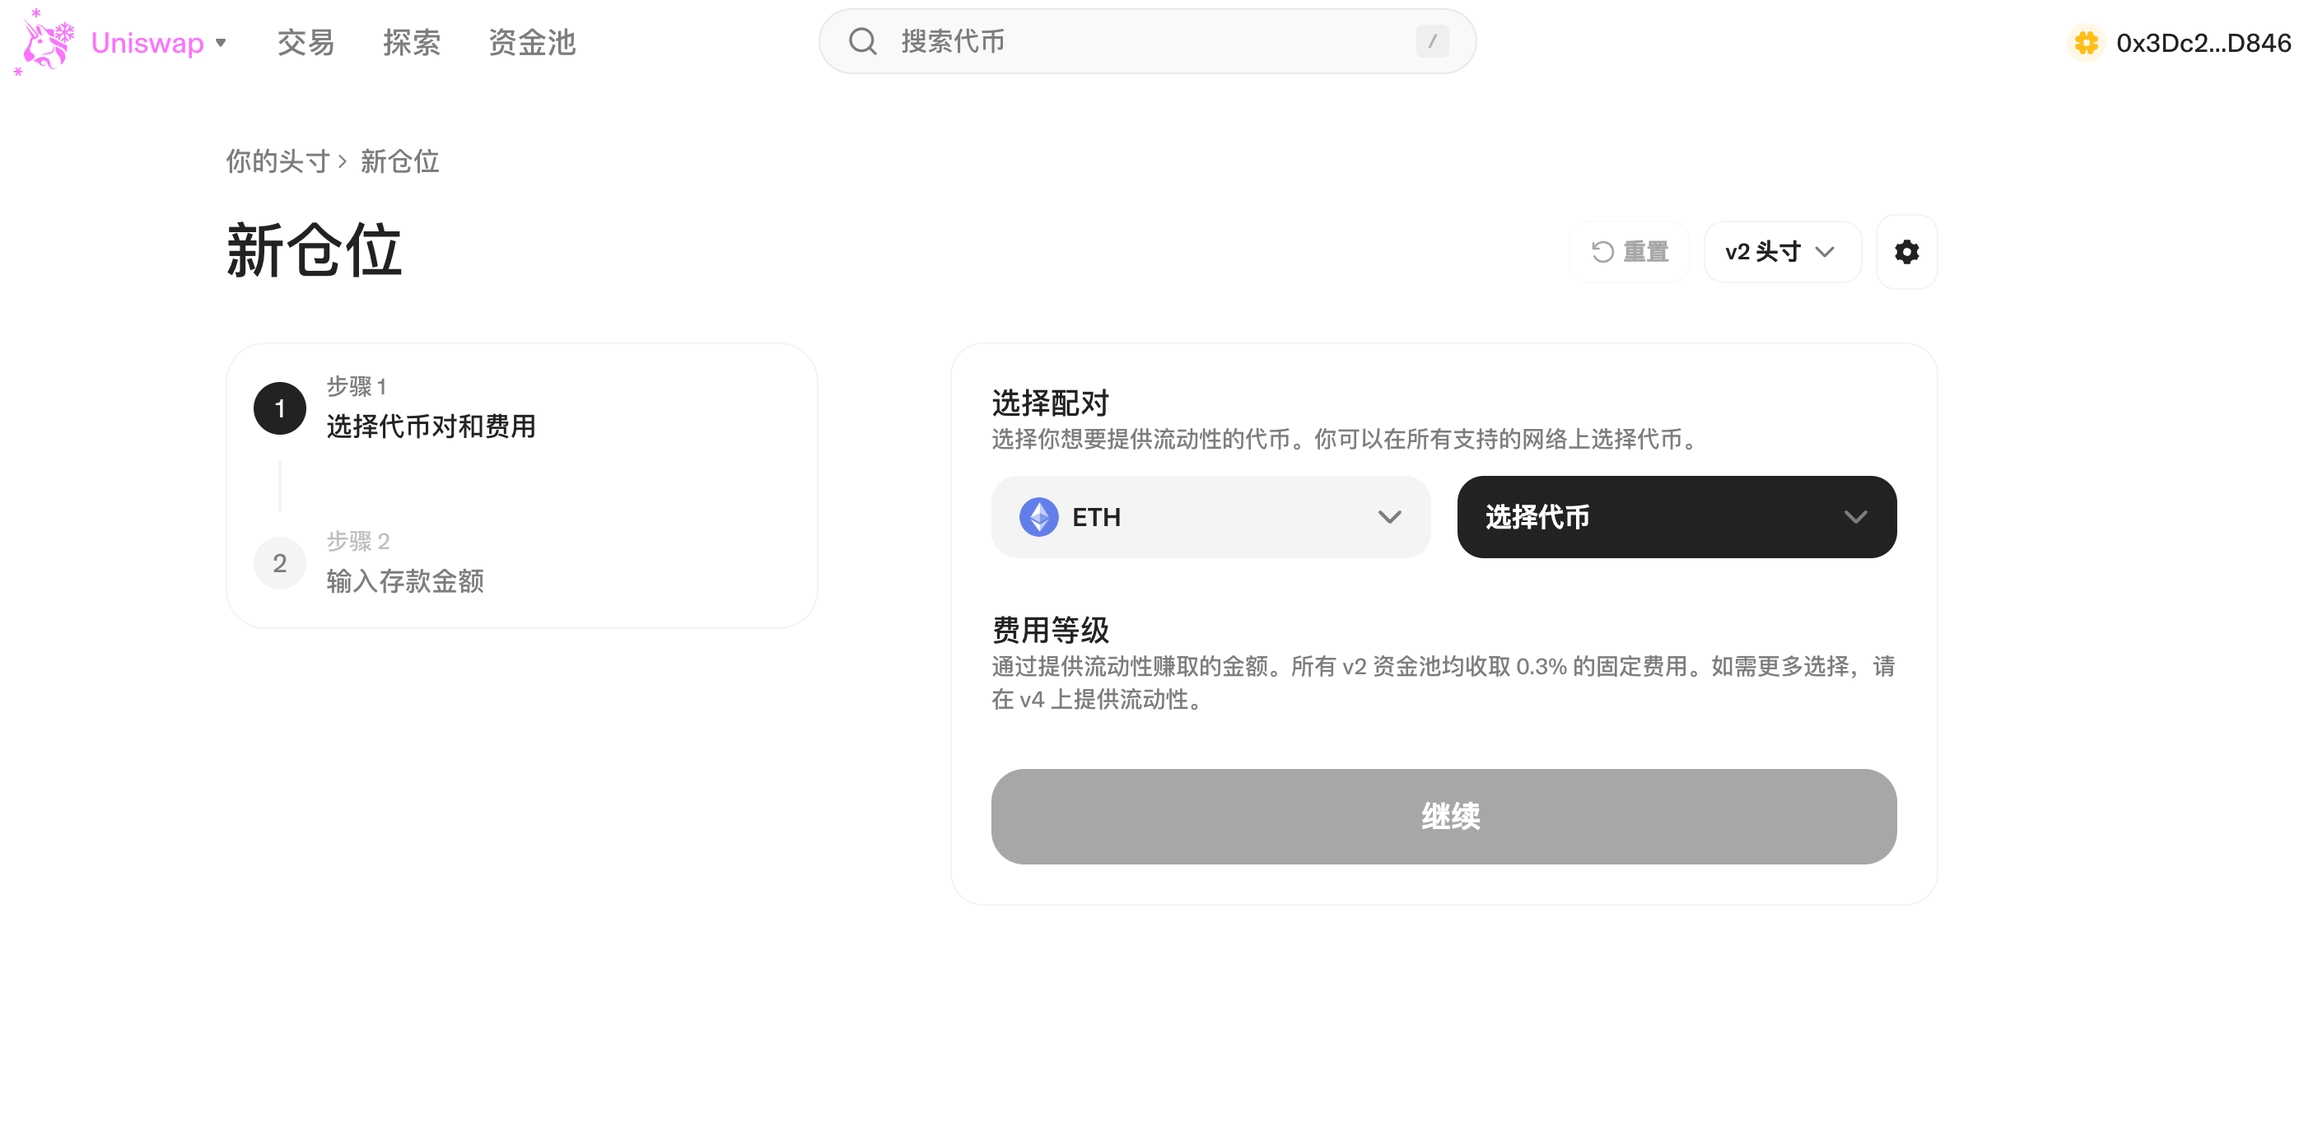Go to the 交易 tab

(x=306, y=43)
